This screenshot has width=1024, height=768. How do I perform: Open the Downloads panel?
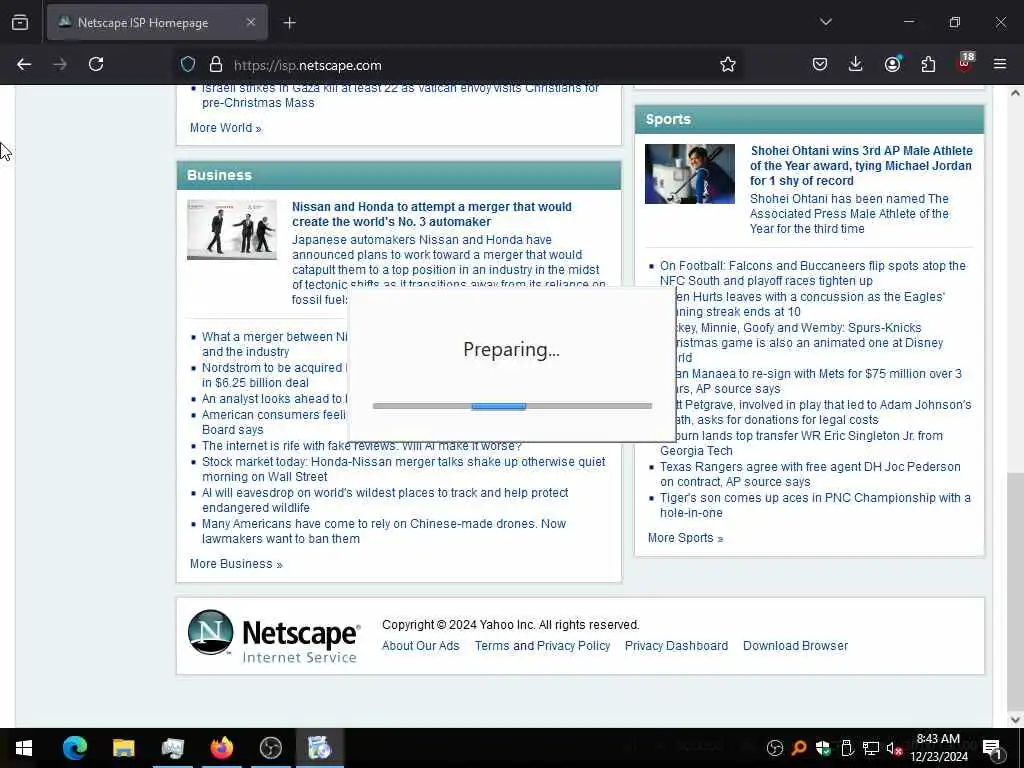pos(856,64)
